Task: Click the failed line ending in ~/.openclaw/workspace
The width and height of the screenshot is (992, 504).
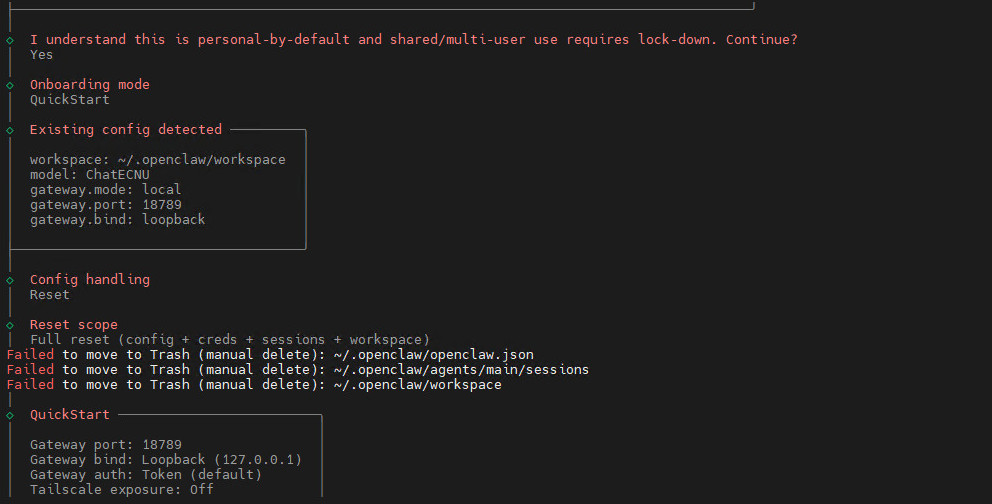Action: click(x=254, y=385)
